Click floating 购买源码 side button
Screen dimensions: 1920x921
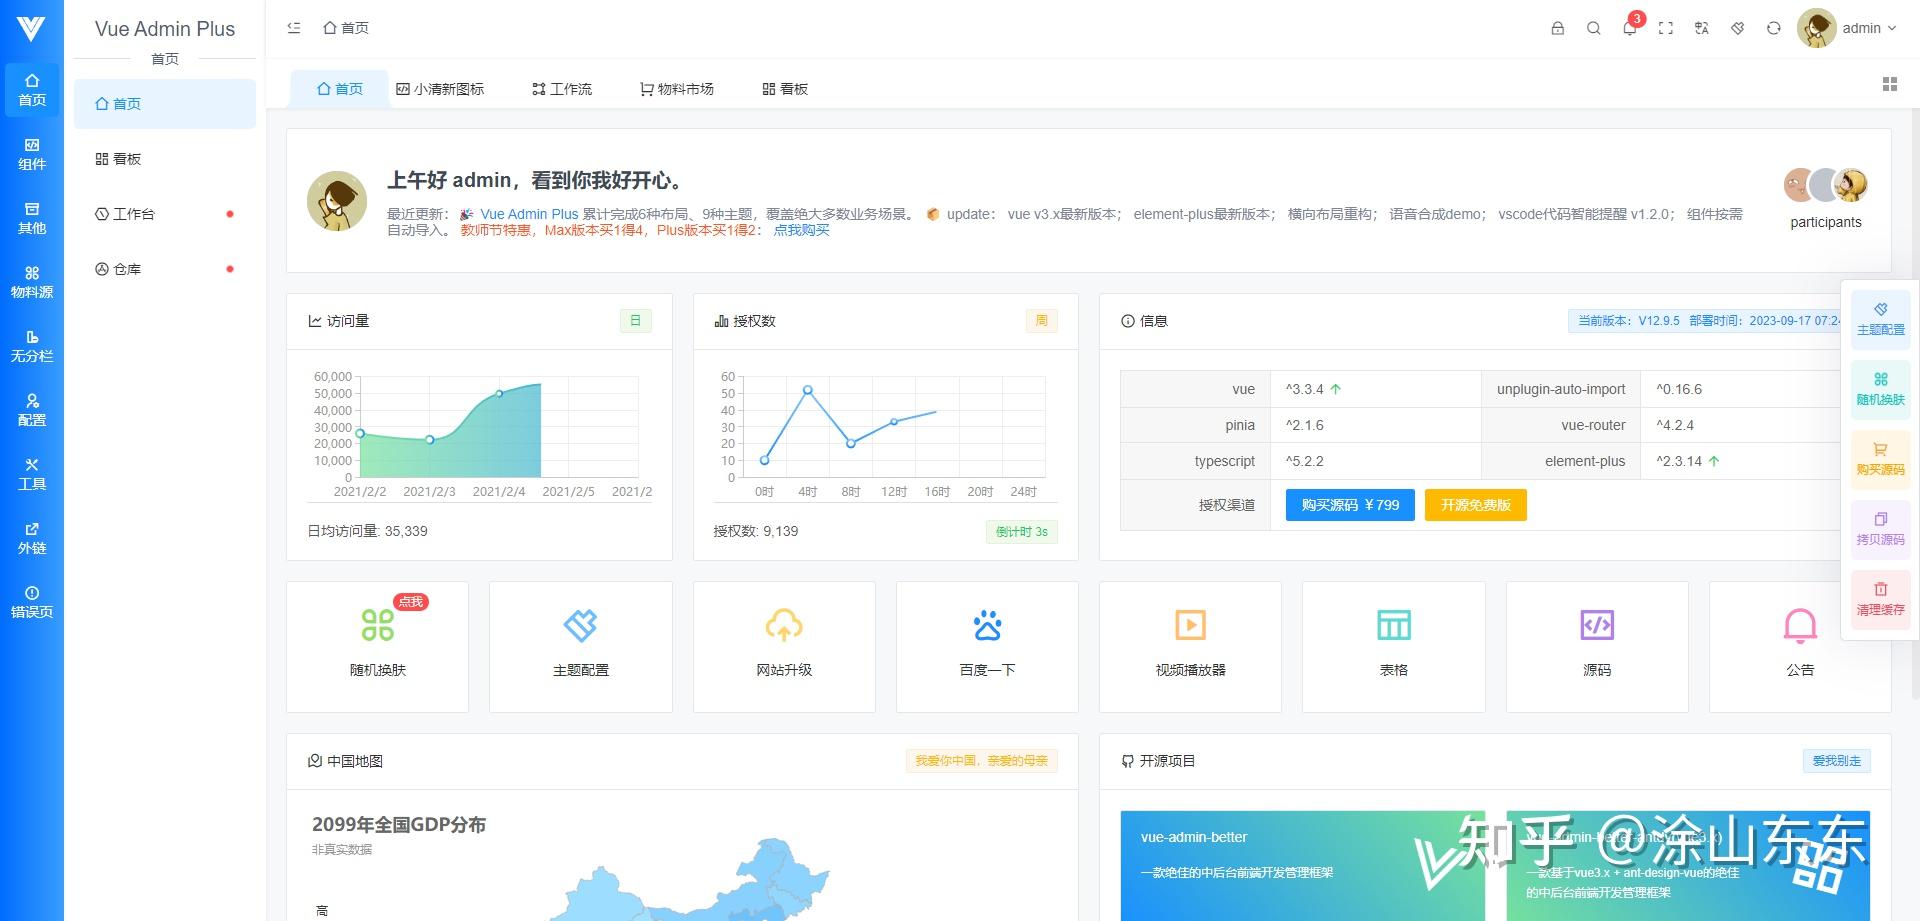tap(1881, 459)
